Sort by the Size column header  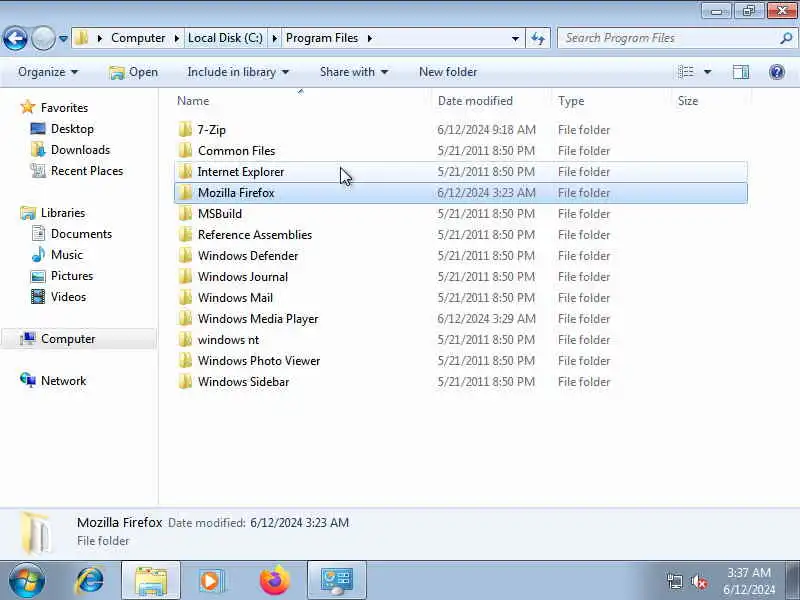tap(709, 101)
